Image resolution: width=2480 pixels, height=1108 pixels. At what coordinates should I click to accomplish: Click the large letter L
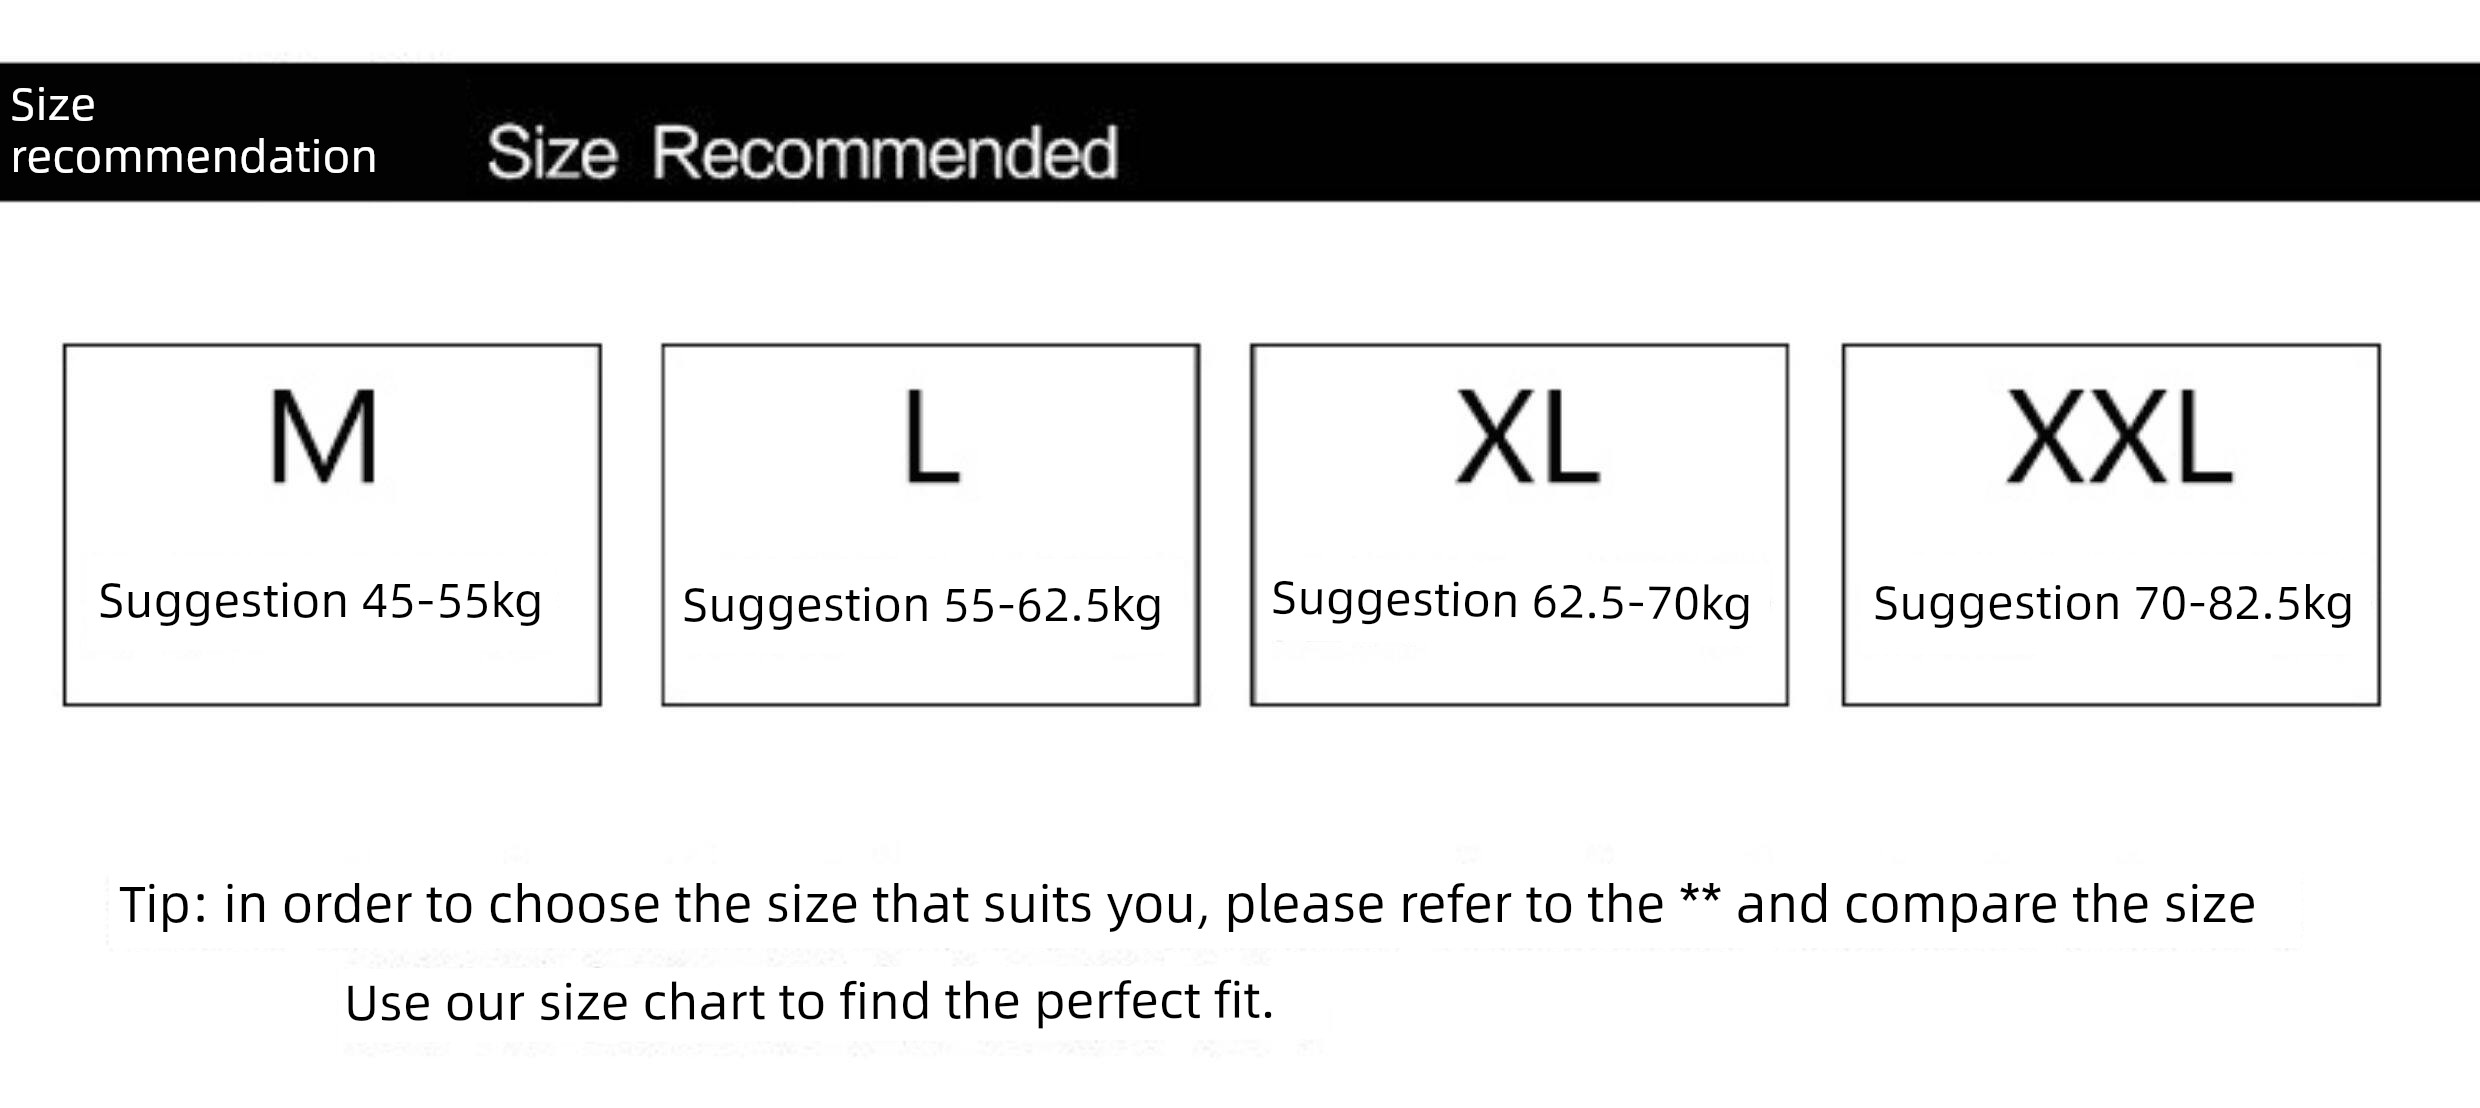click(932, 437)
